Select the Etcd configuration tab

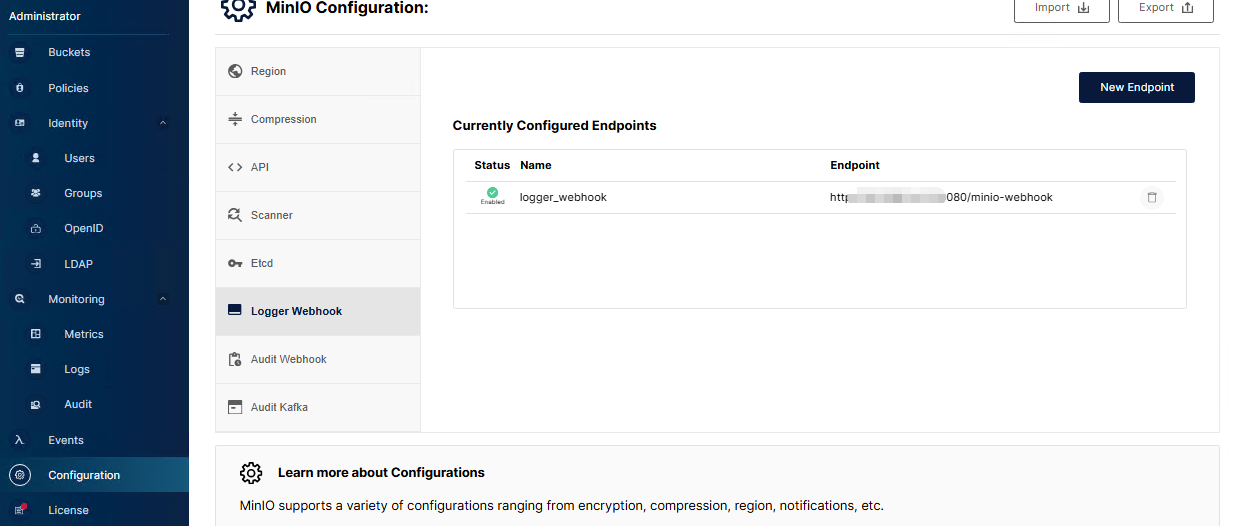[318, 263]
